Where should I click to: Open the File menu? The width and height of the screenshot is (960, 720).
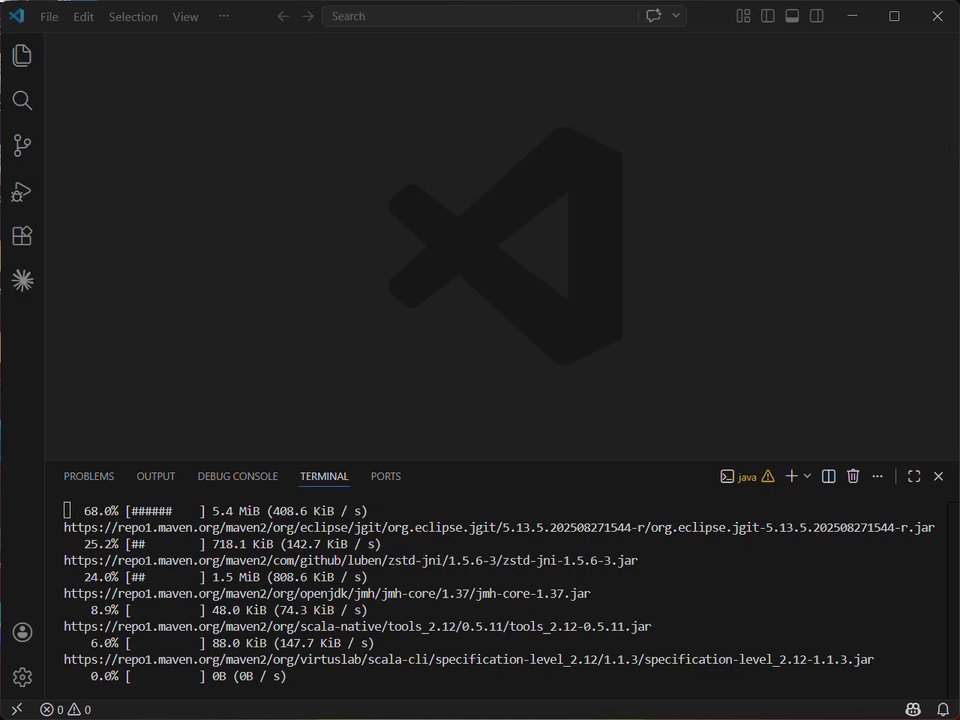pos(49,17)
